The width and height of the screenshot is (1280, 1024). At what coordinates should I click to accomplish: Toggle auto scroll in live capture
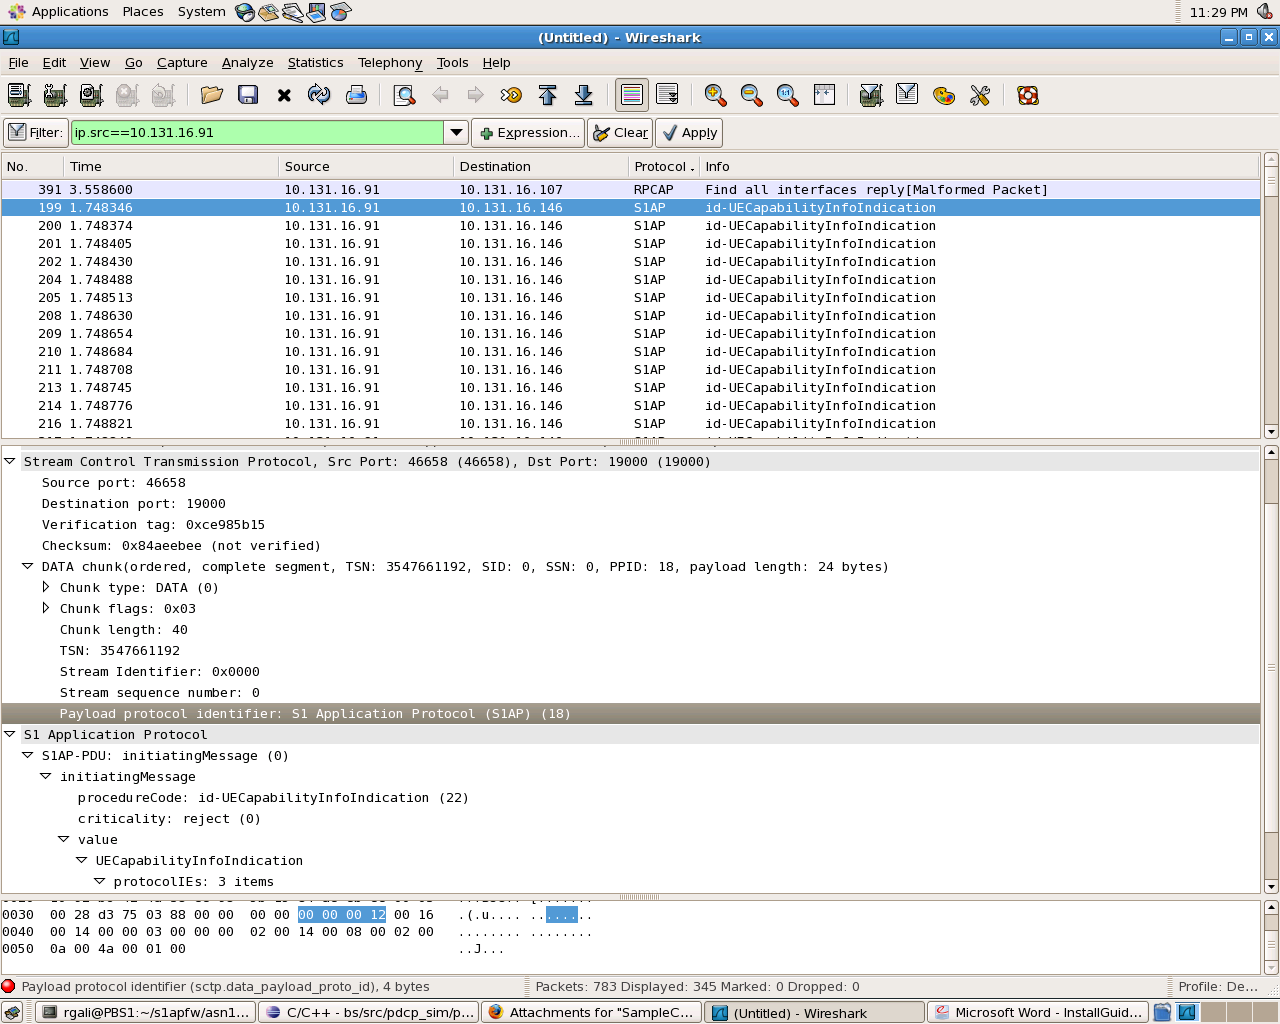point(667,95)
